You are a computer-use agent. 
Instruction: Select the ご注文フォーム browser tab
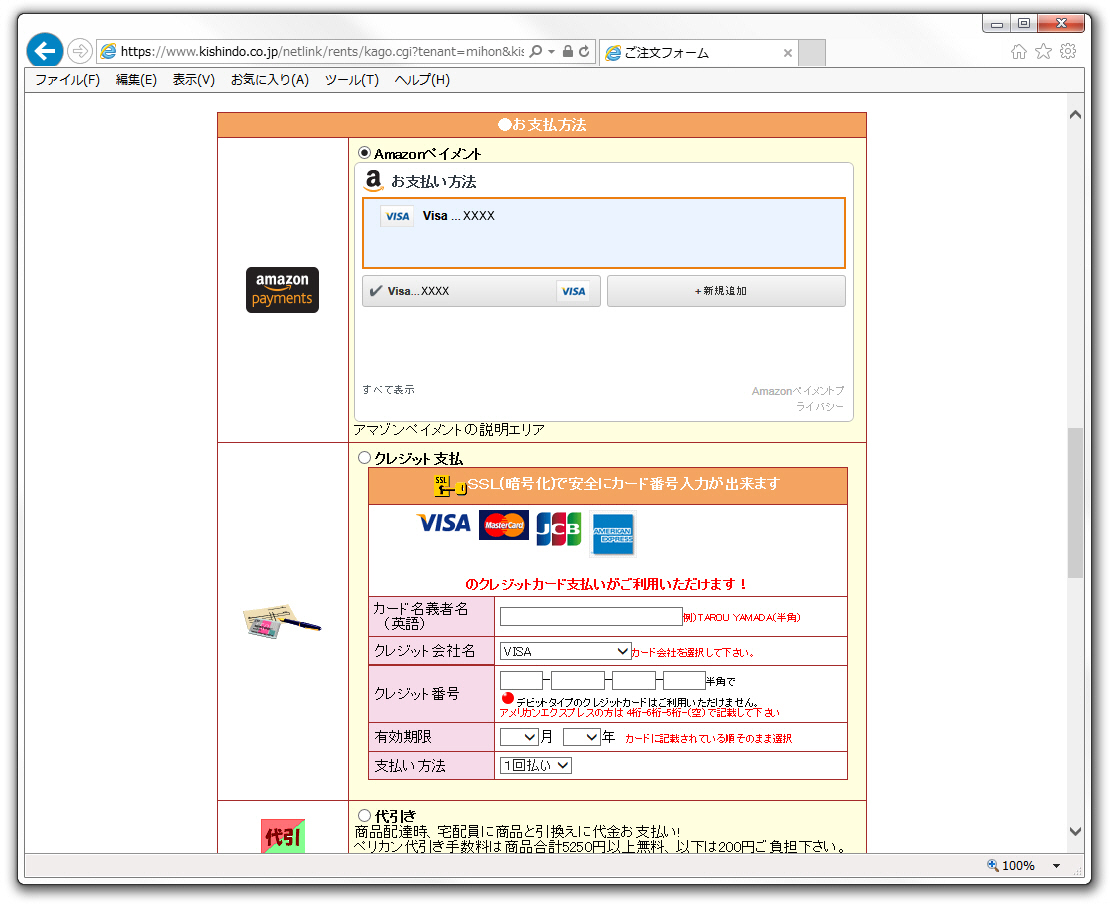click(x=699, y=52)
